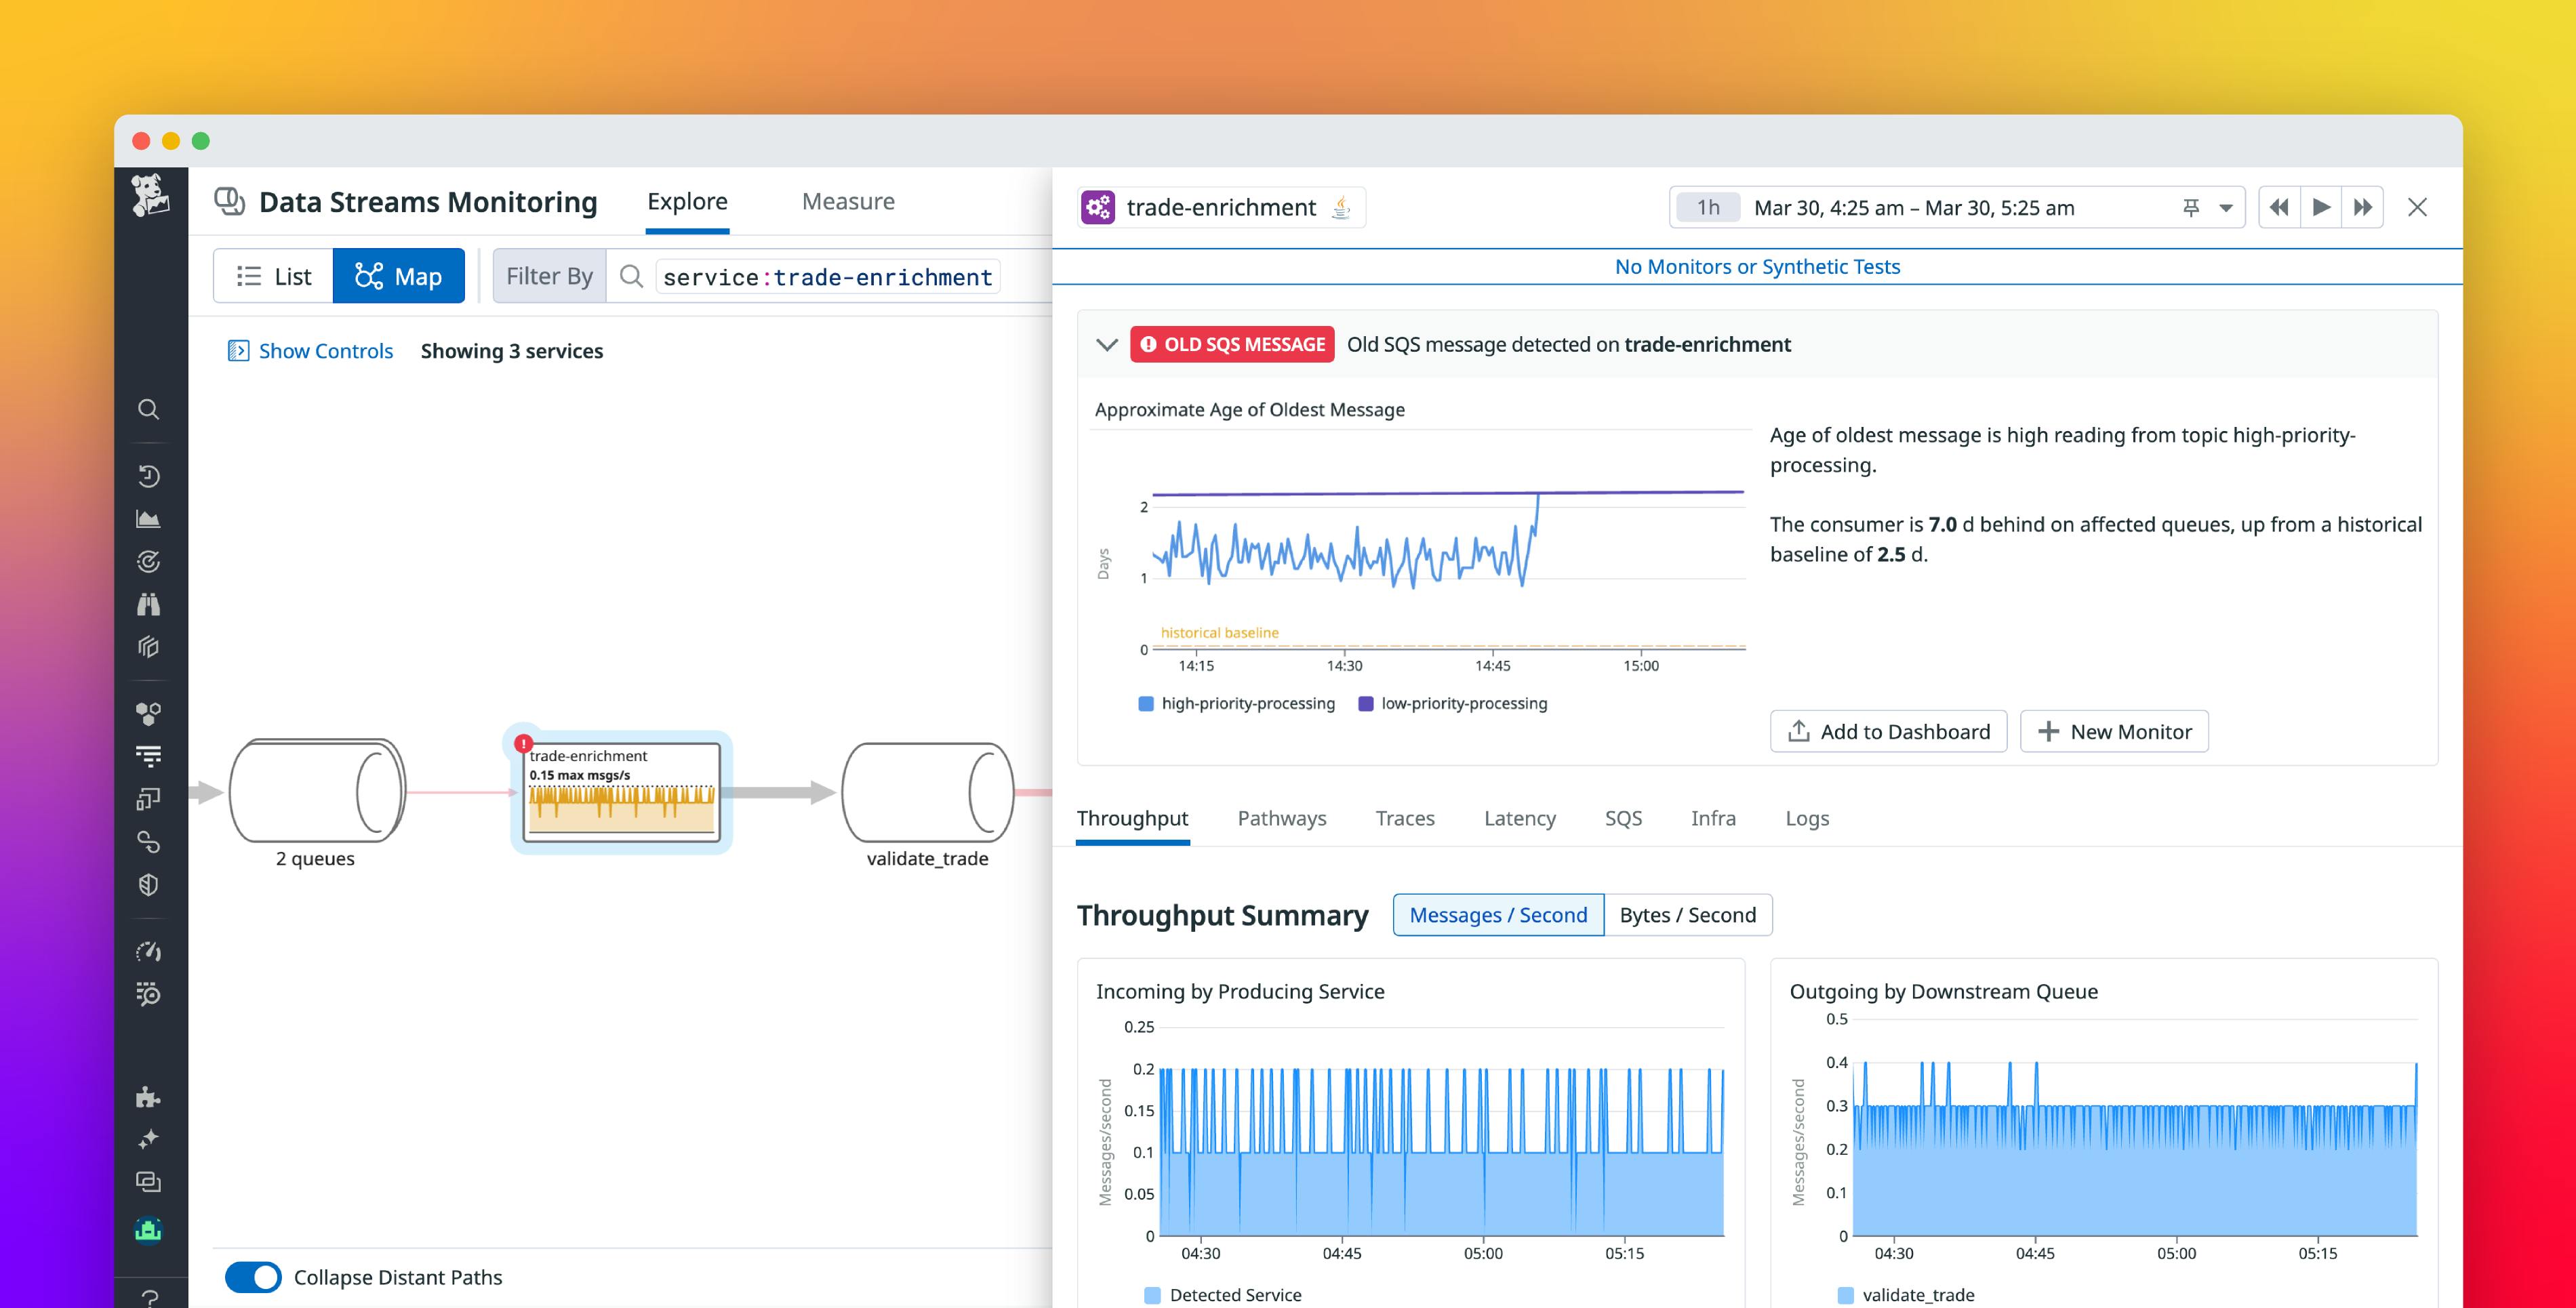
Task: Open the Datadog search icon in sidebar
Action: coord(149,409)
